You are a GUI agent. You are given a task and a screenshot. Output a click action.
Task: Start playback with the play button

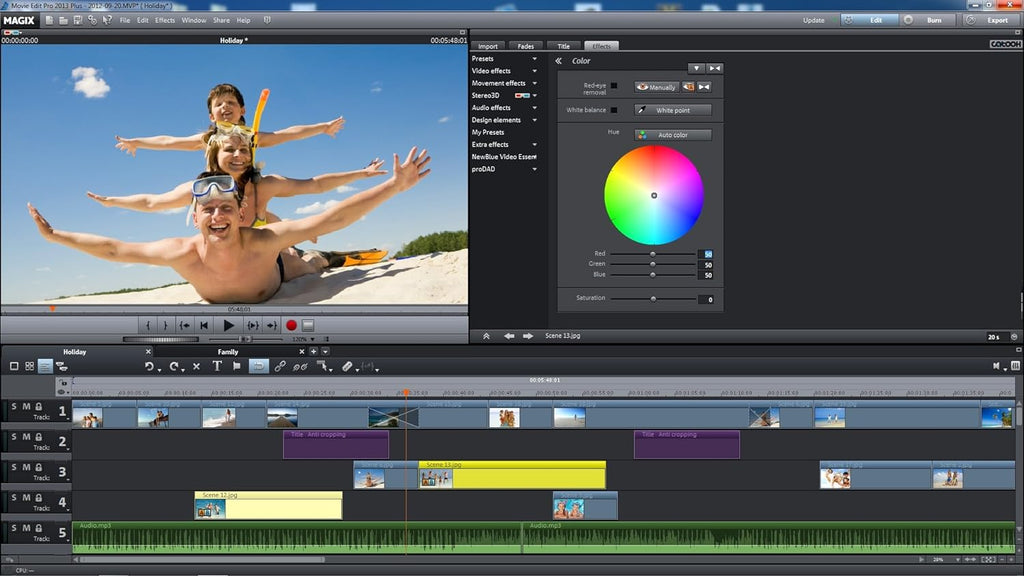(228, 325)
